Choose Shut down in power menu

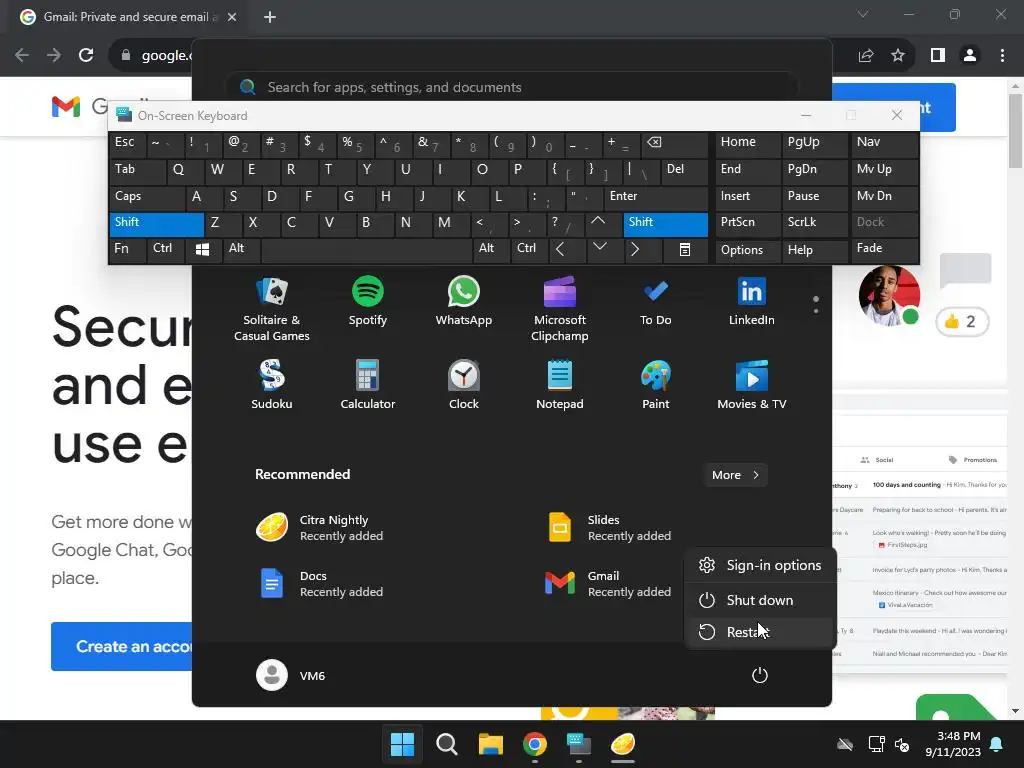pos(760,600)
